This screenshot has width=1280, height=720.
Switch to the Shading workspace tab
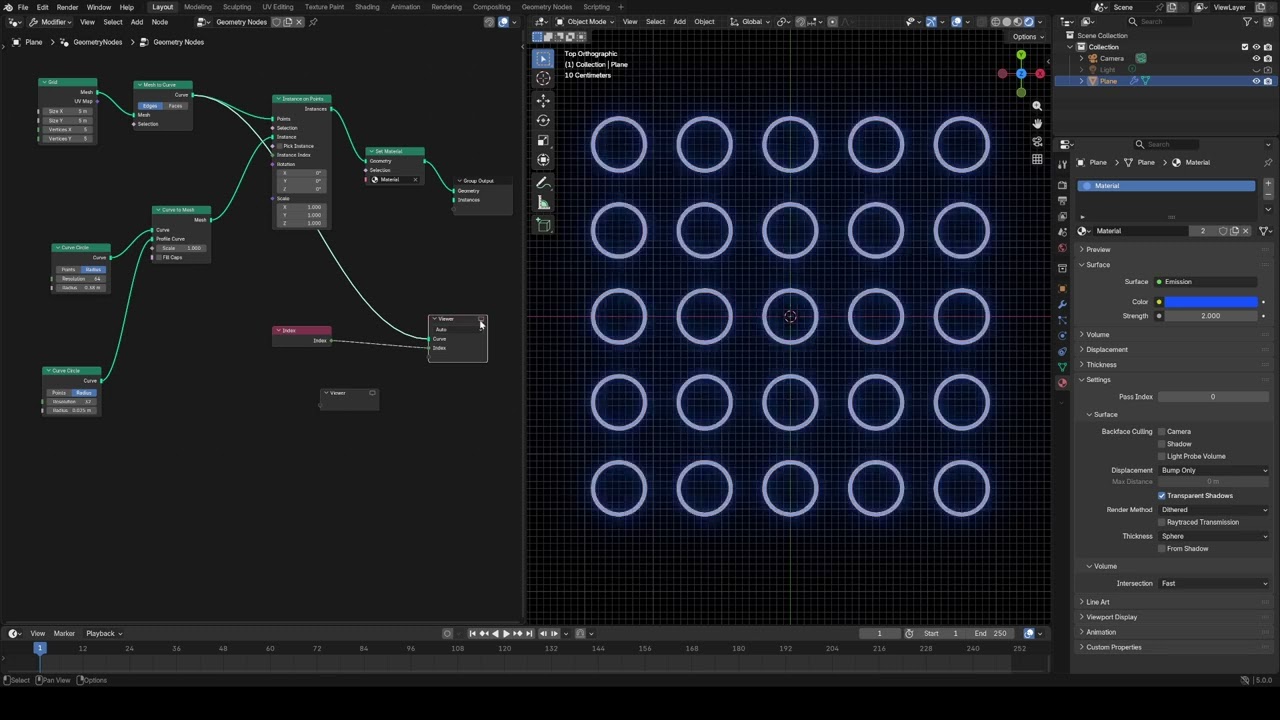367,7
